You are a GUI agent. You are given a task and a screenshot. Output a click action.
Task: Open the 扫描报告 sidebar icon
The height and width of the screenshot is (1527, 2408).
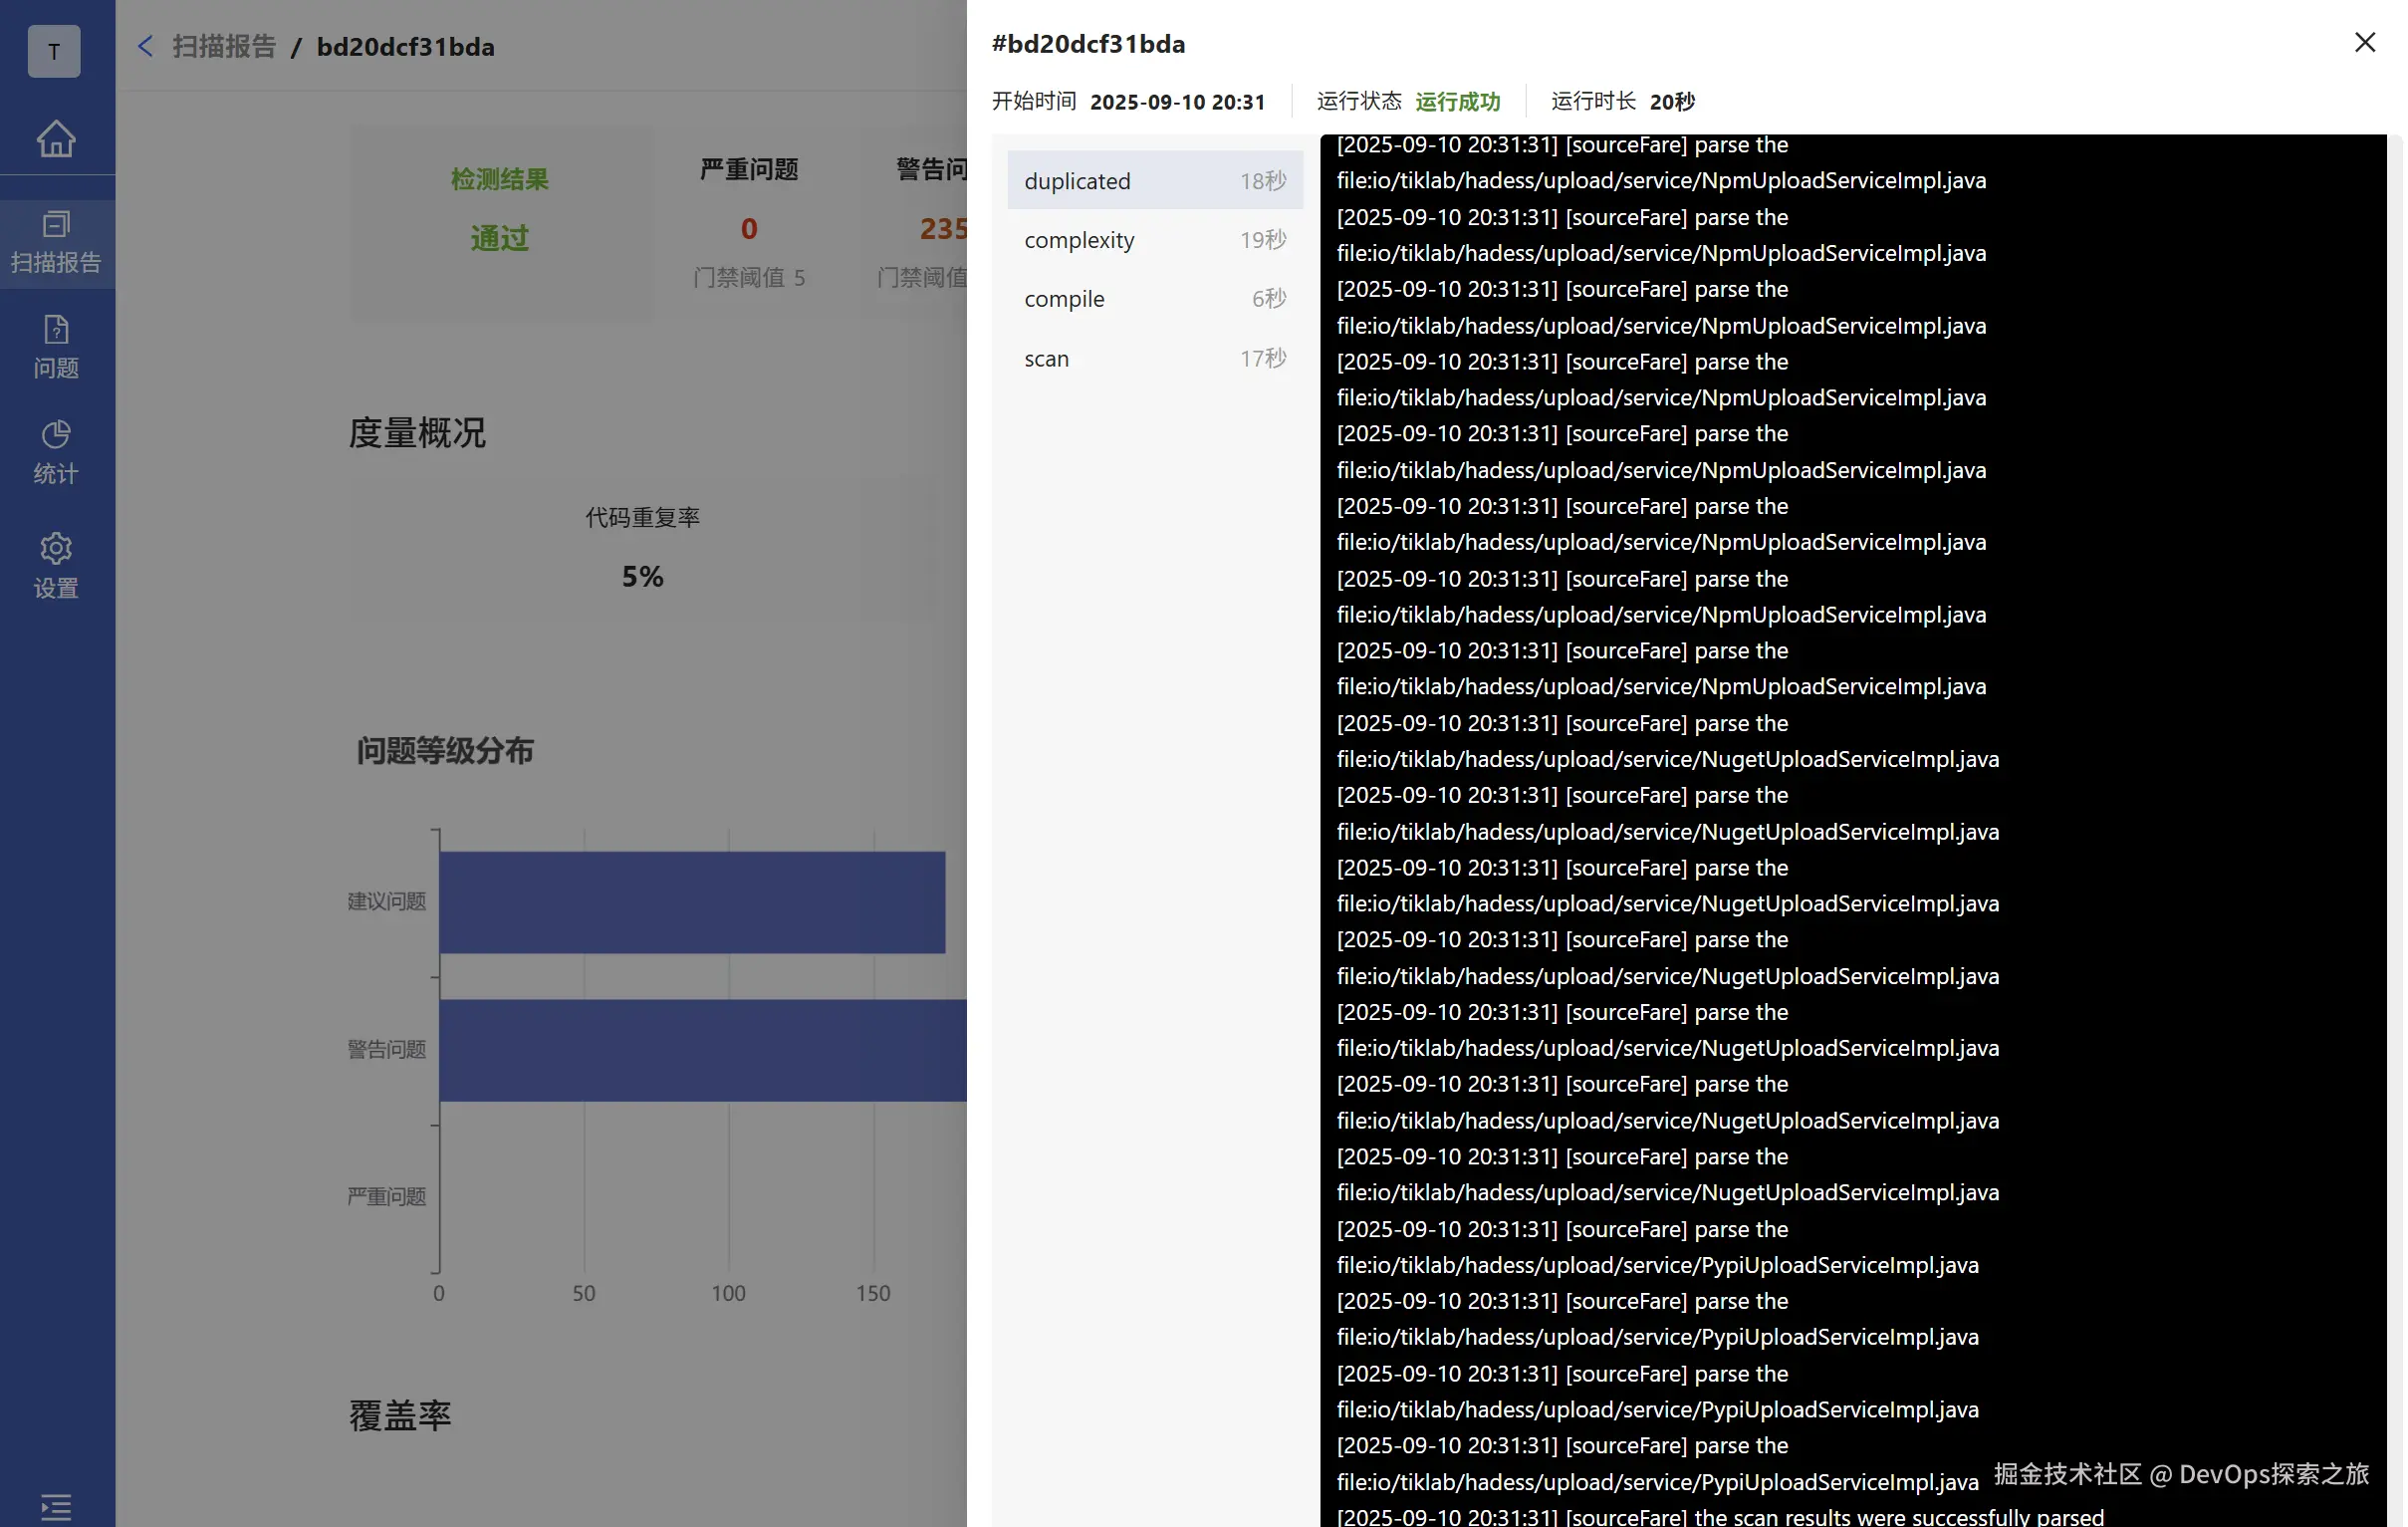point(56,241)
